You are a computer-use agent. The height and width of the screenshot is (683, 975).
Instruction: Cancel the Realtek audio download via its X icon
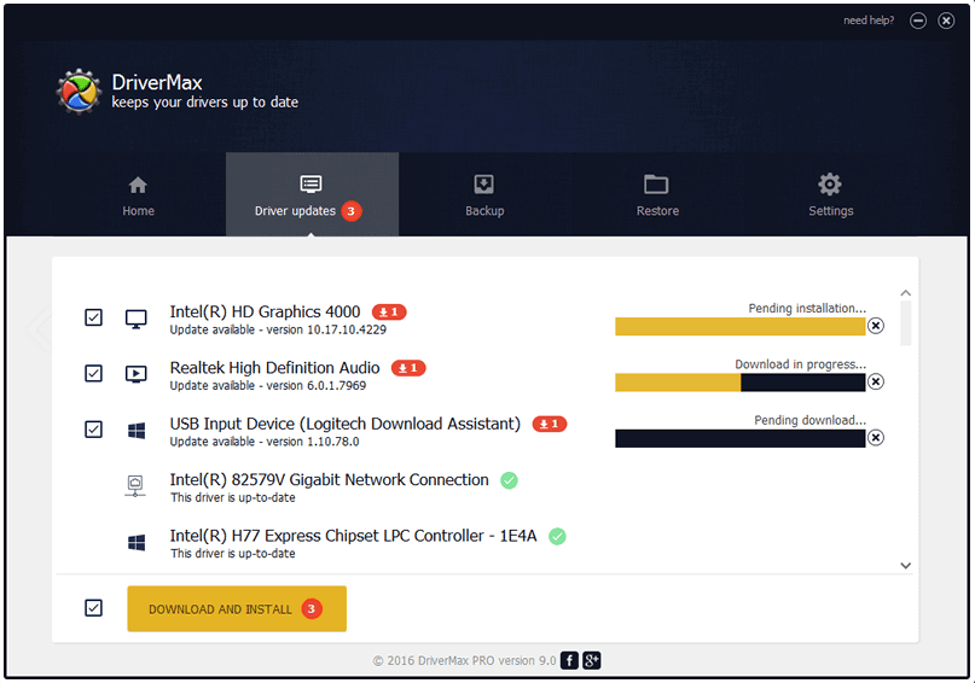(x=876, y=381)
